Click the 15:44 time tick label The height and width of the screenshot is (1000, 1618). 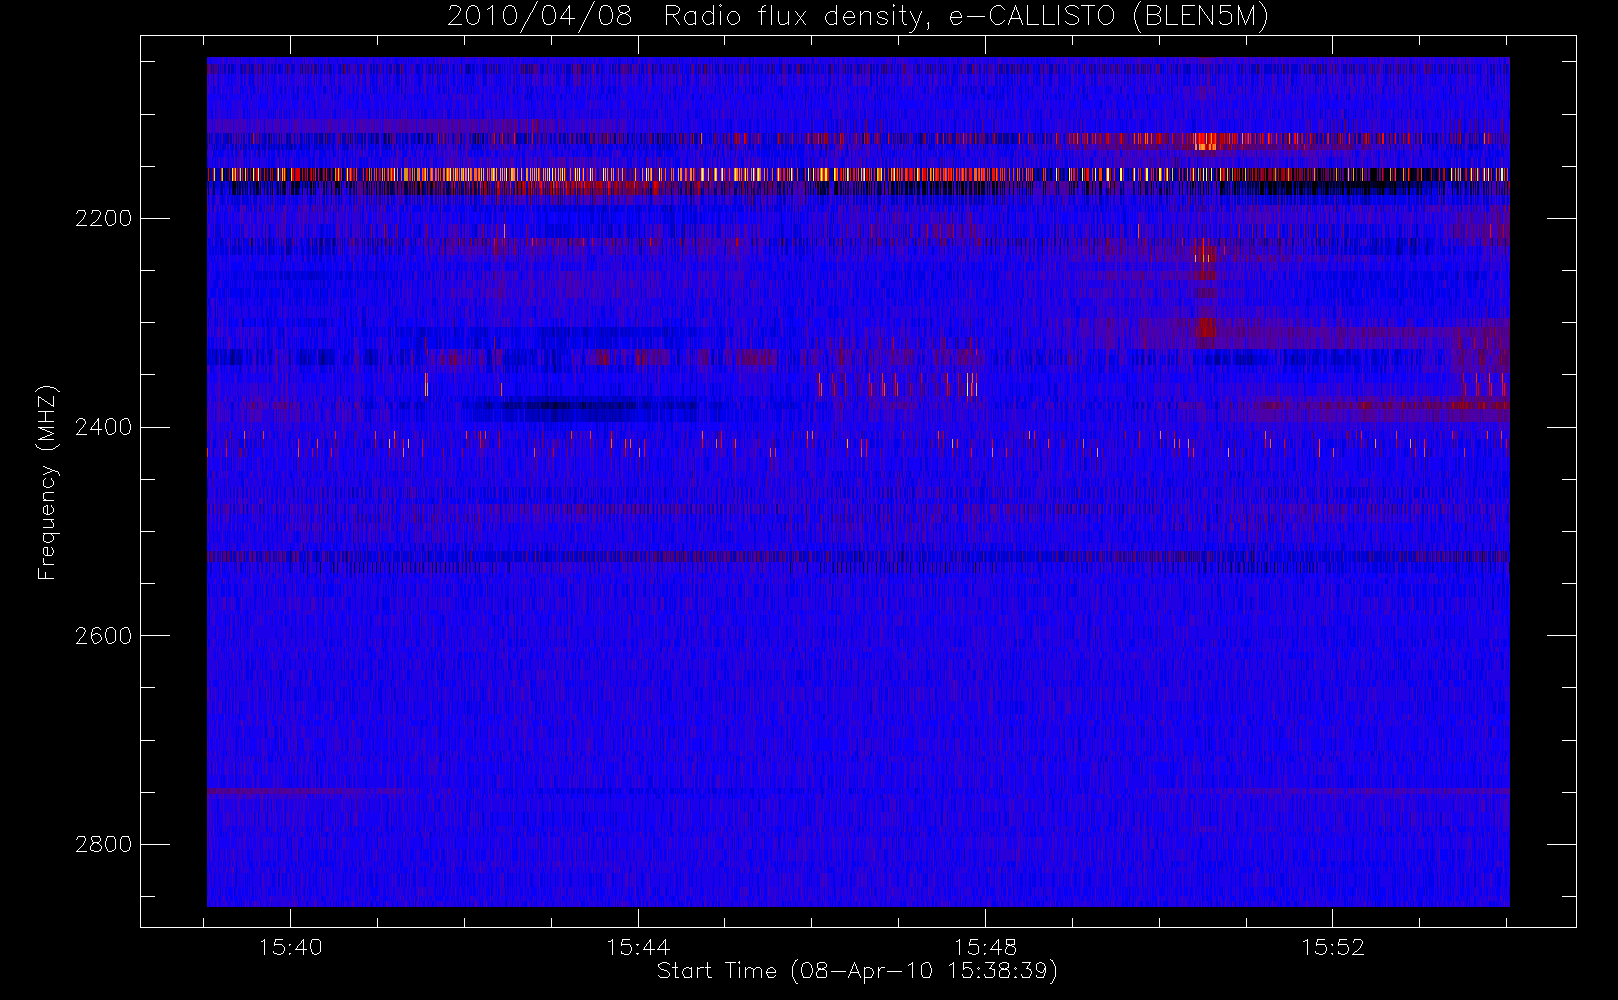point(638,947)
